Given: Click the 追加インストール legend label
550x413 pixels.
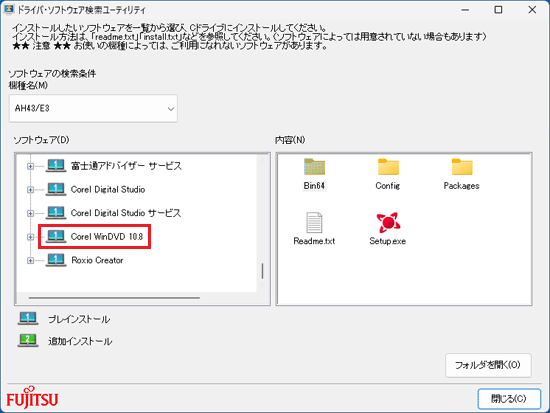Looking at the screenshot, I should click(80, 341).
